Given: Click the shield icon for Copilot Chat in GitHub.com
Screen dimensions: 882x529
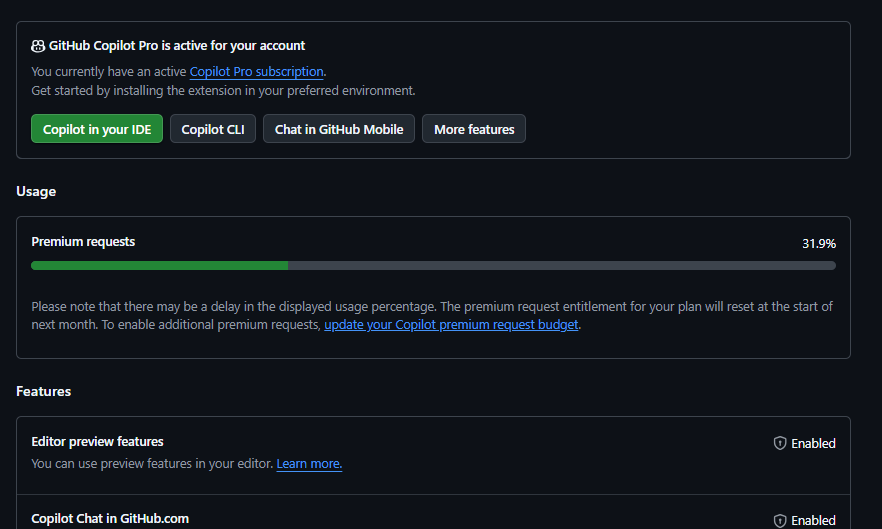Looking at the screenshot, I should (x=780, y=521).
